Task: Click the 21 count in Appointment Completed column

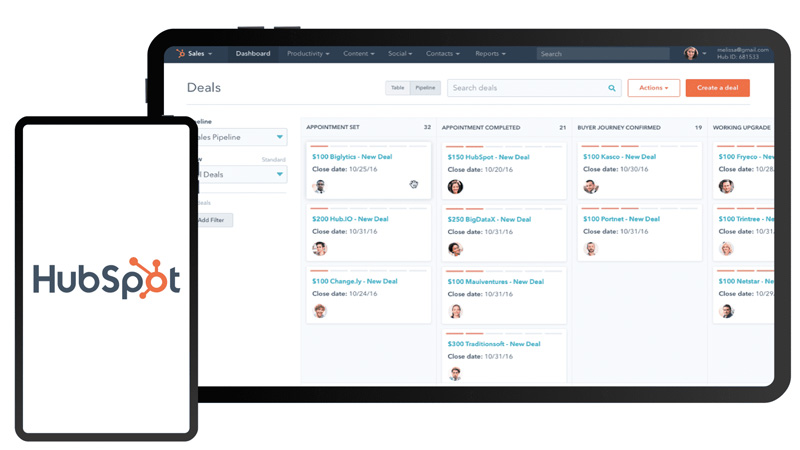Action: coord(563,128)
